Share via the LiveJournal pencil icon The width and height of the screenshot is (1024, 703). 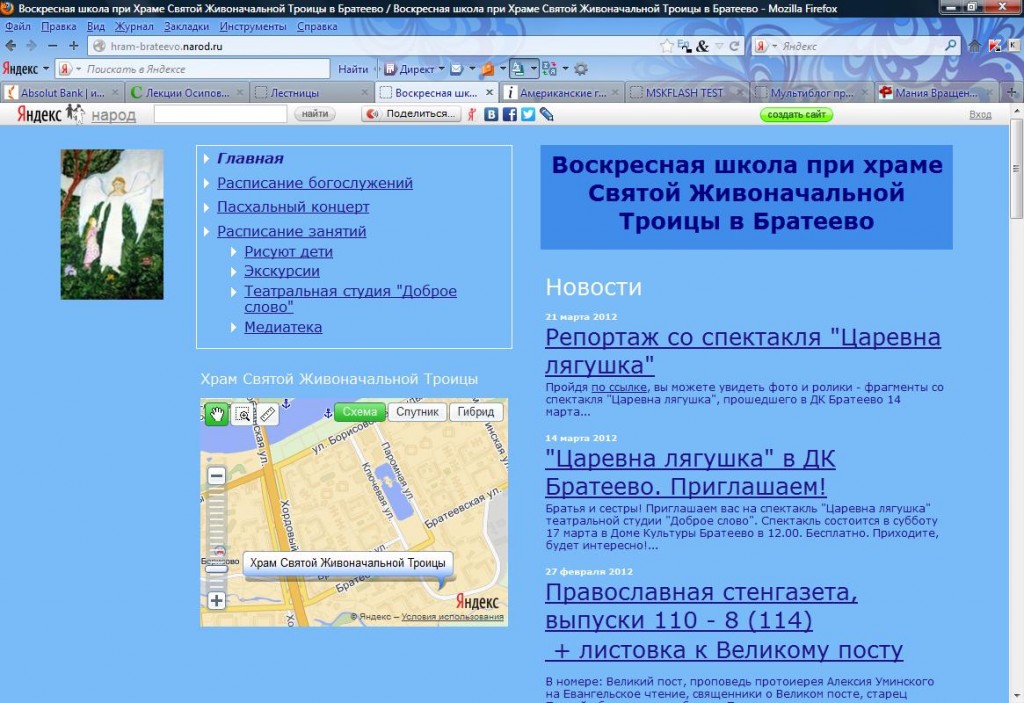(547, 114)
